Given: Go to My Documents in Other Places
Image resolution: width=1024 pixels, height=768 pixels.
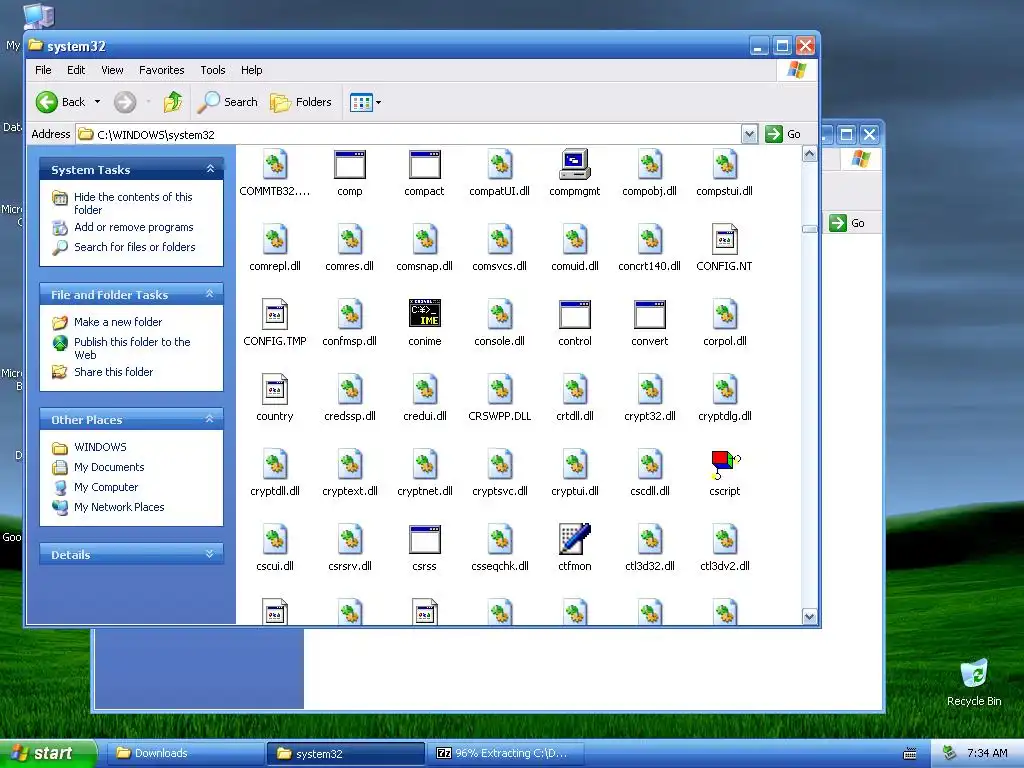Looking at the screenshot, I should 109,467.
